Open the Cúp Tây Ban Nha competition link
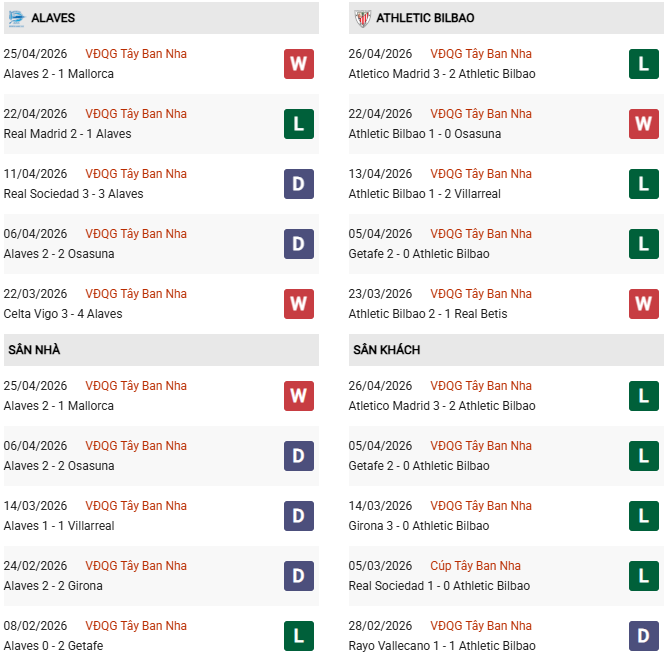Viewport: 666px width, 660px height. pos(475,566)
